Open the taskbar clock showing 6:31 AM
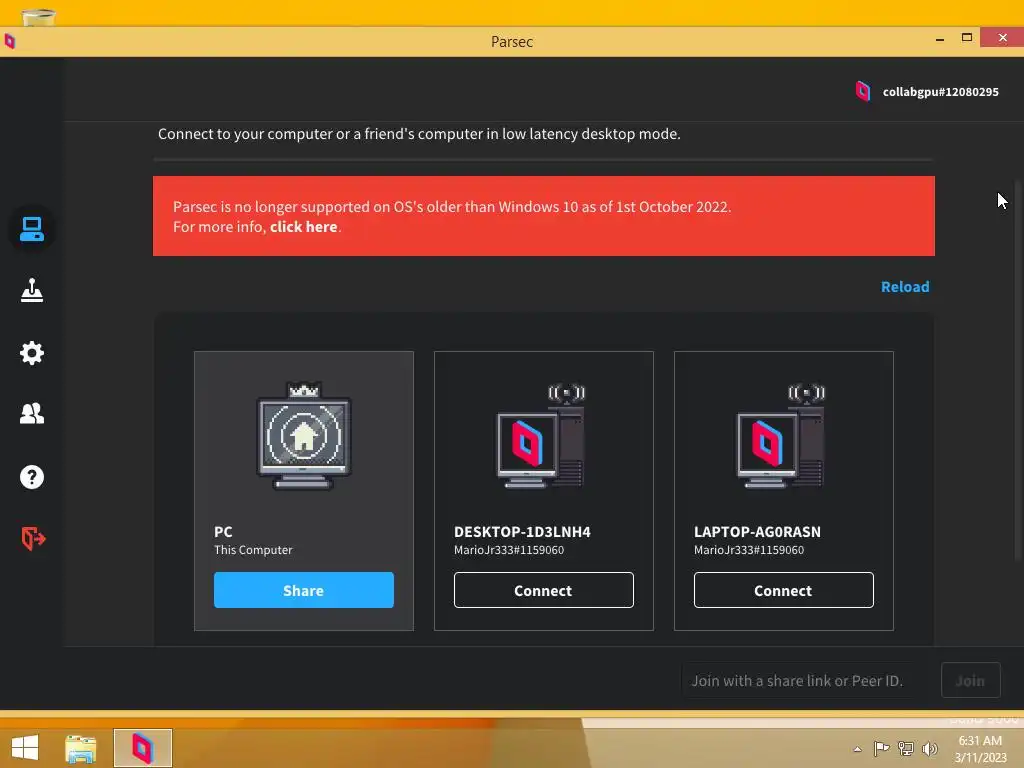This screenshot has height=768, width=1024. click(x=980, y=749)
